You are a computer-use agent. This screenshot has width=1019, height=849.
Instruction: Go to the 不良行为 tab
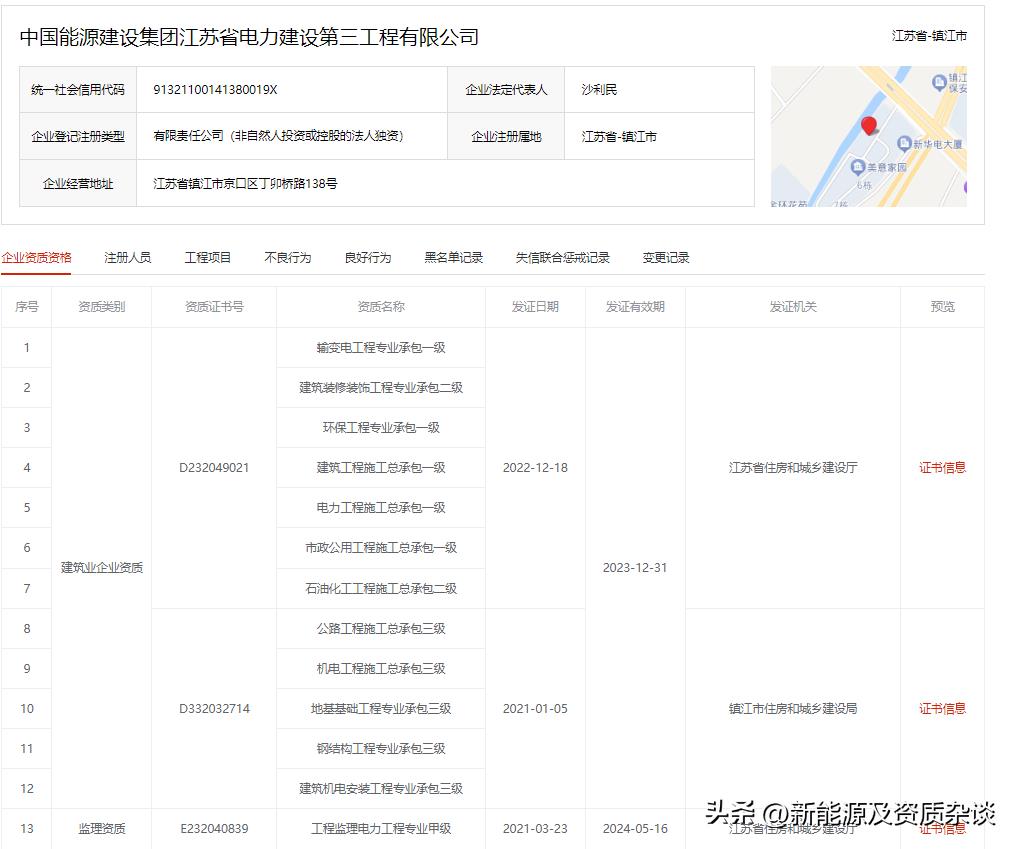point(287,257)
